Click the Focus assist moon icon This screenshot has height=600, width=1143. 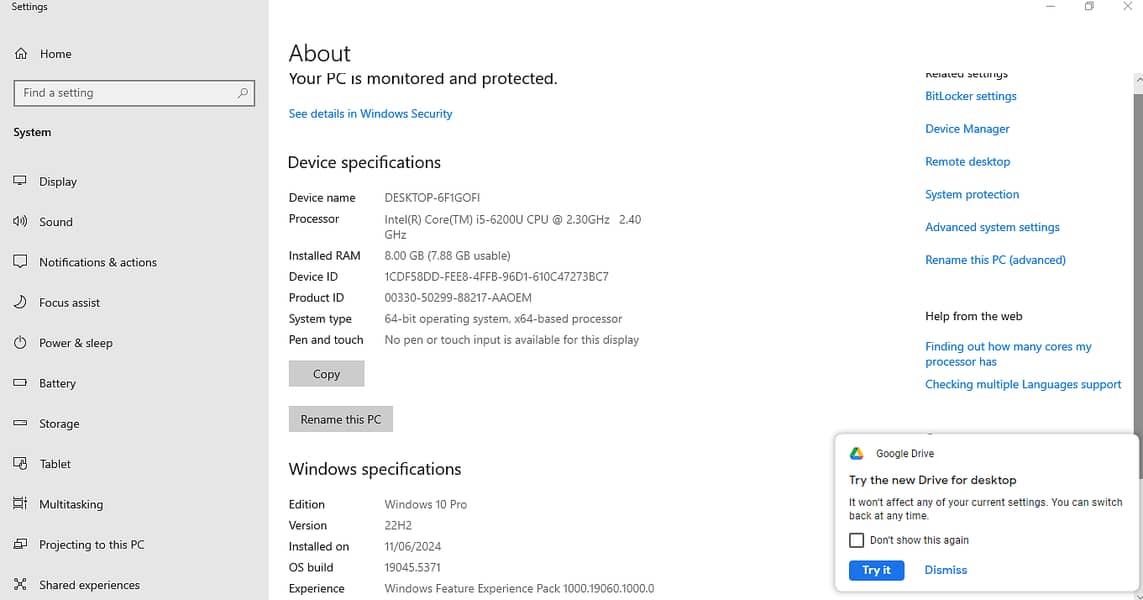20,302
